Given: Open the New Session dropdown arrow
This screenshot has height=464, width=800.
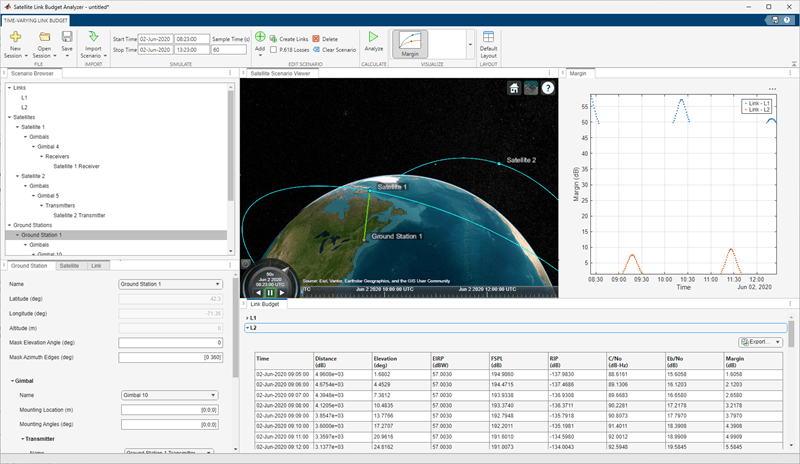Looking at the screenshot, I should (x=26, y=56).
